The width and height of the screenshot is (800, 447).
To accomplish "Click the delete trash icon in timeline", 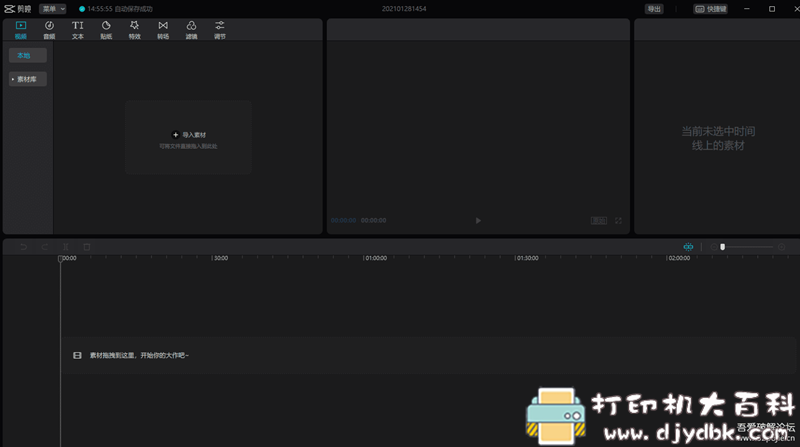I will point(87,247).
